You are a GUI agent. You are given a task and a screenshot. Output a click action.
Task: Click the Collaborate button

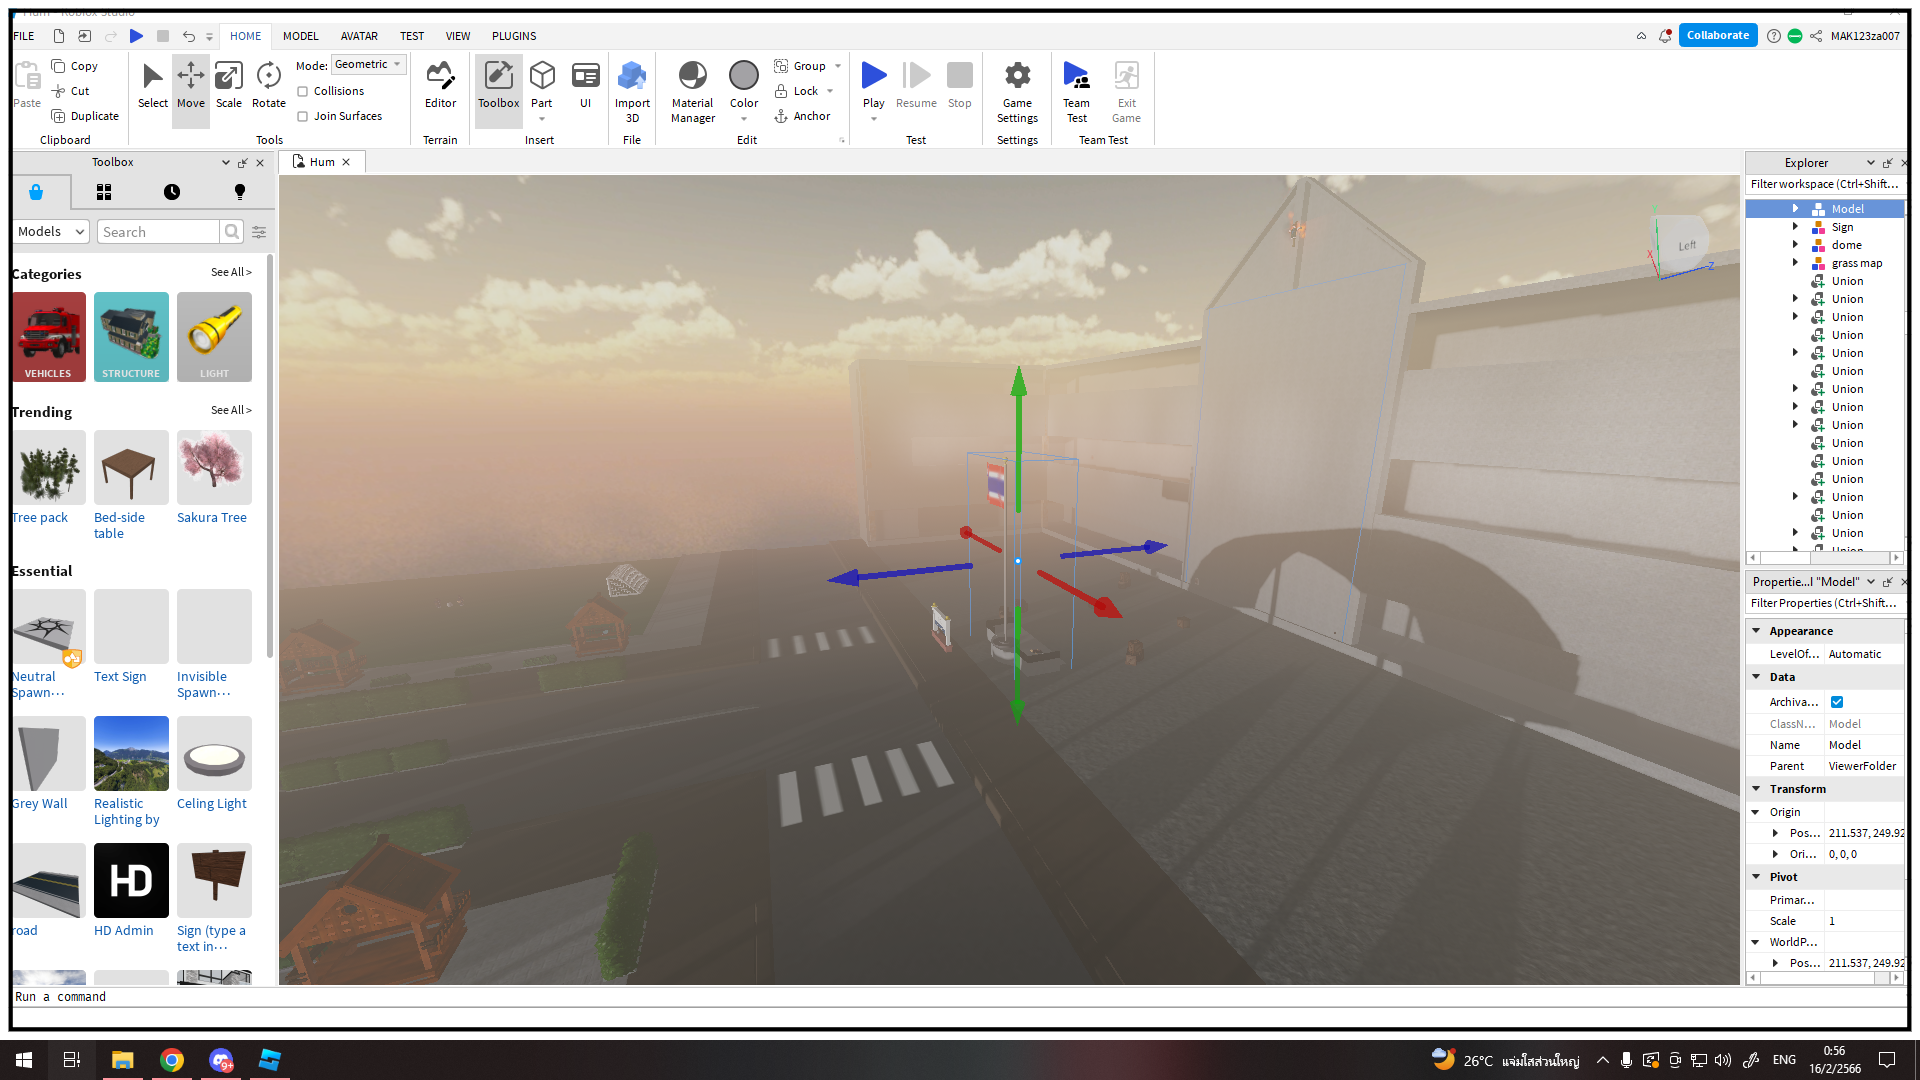pos(1717,36)
